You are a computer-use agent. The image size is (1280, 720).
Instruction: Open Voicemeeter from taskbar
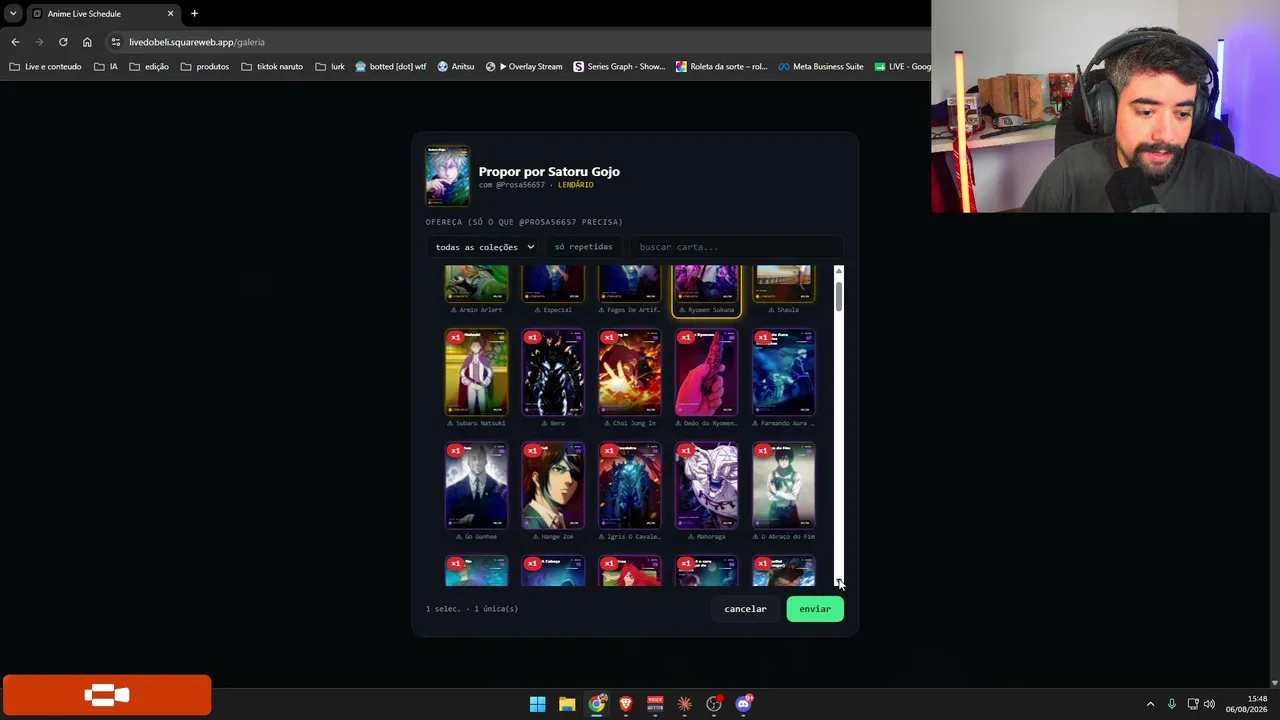655,704
